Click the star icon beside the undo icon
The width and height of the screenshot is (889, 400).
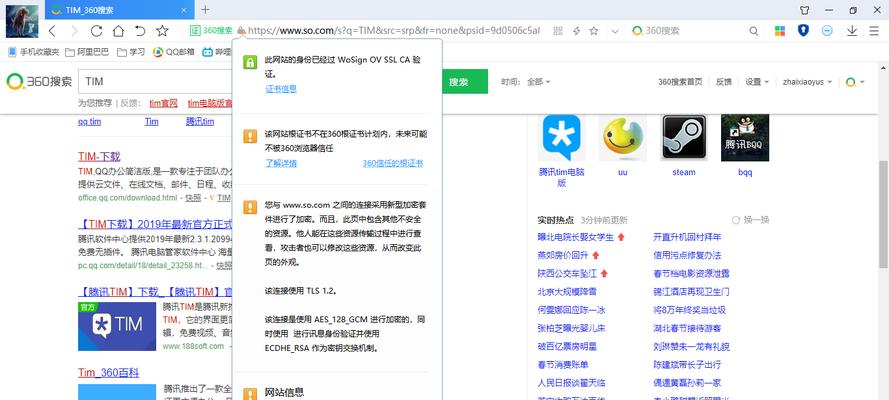point(162,31)
